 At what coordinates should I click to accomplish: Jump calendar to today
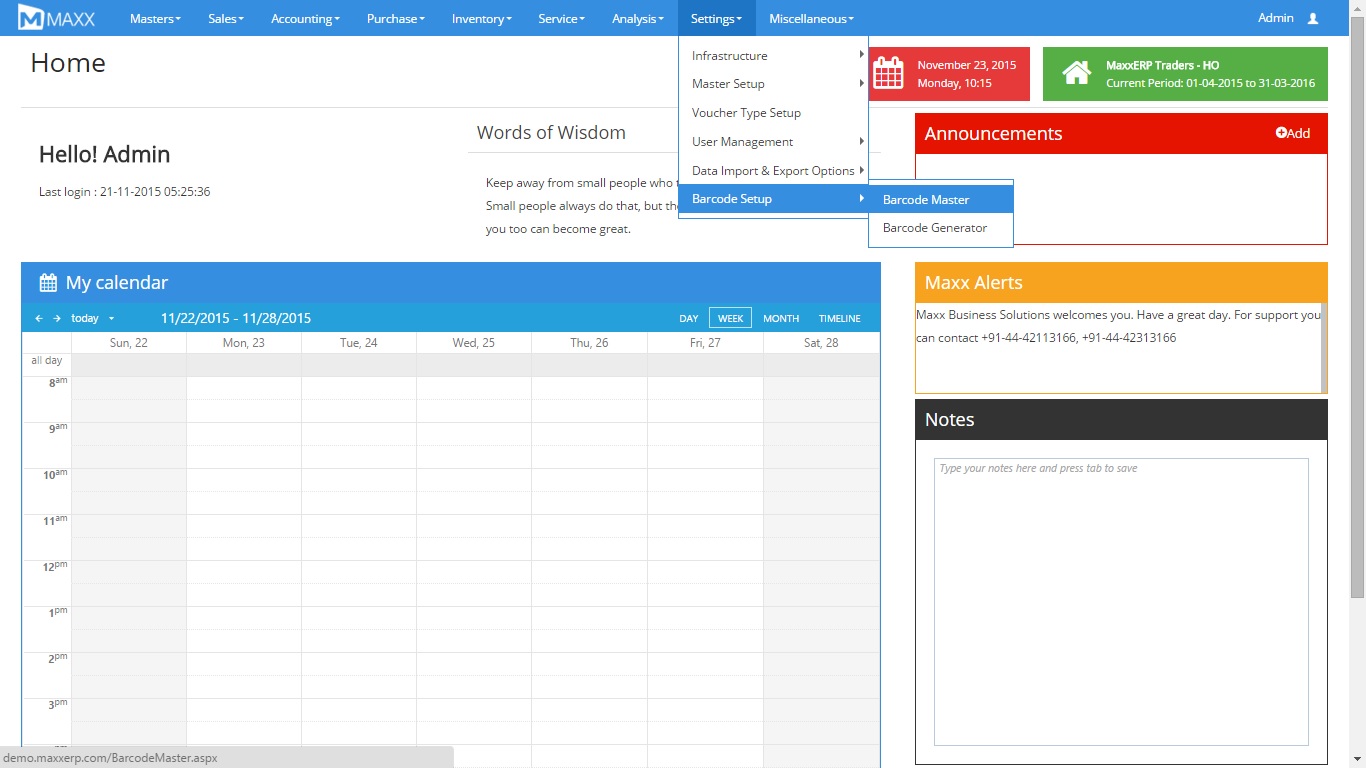[x=85, y=319]
